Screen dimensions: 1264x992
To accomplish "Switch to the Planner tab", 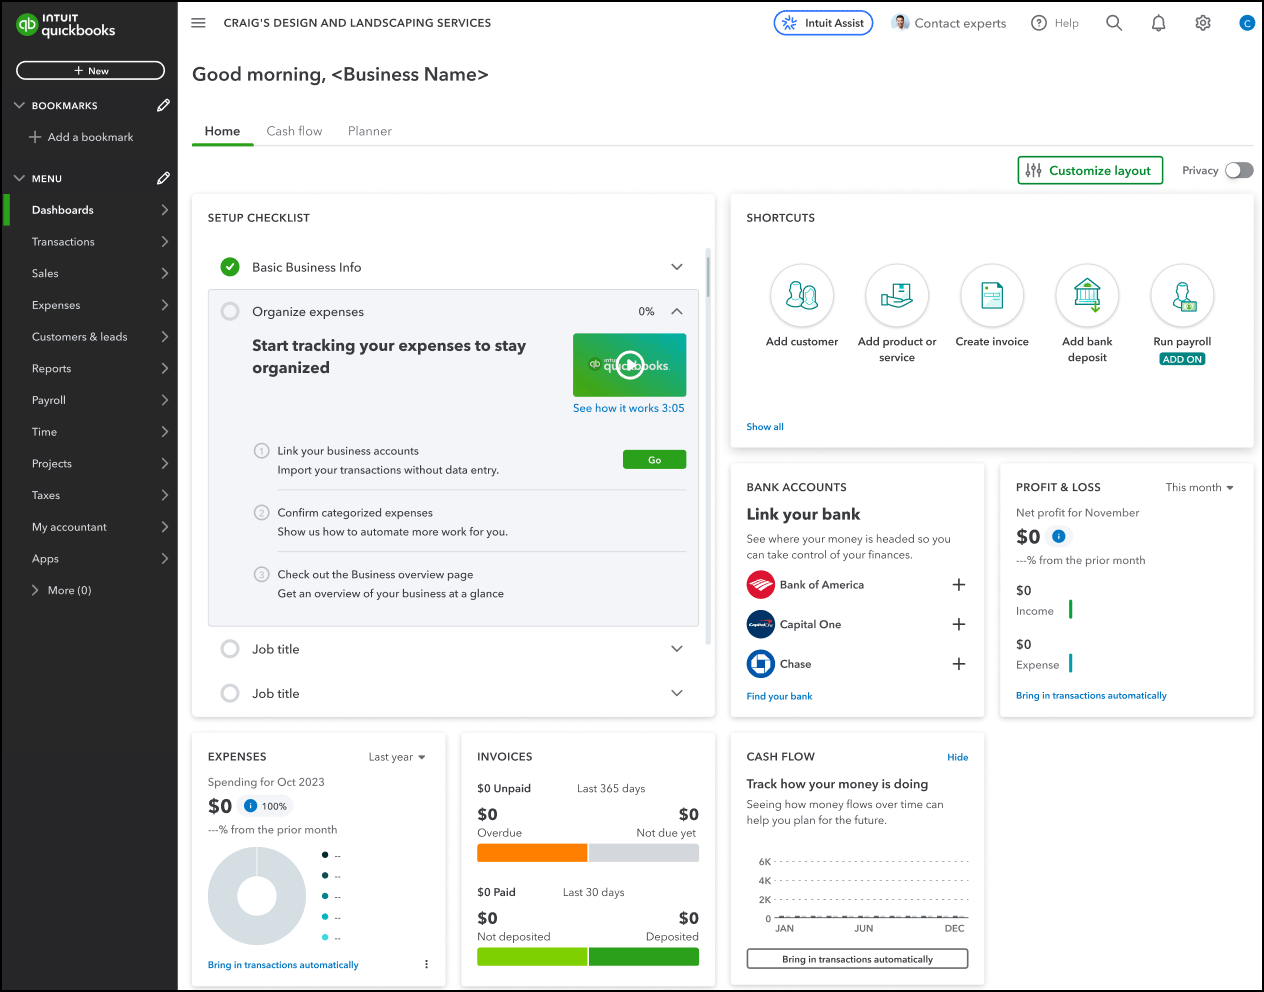I will [x=370, y=131].
